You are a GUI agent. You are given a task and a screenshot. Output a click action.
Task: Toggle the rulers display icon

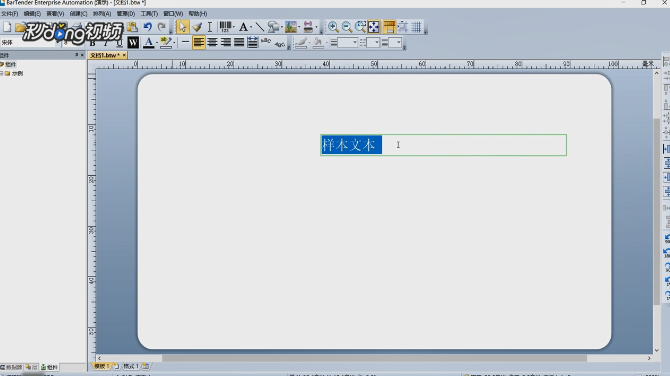[x=389, y=27]
